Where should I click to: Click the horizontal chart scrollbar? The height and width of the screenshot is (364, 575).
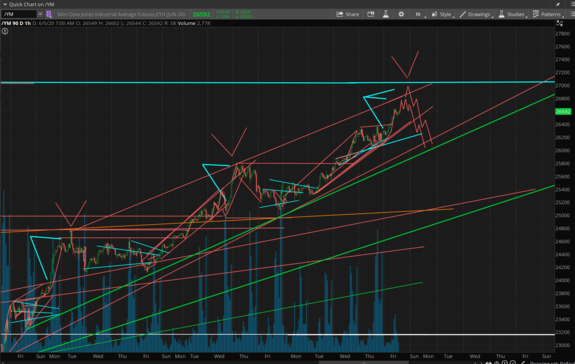pos(364,363)
